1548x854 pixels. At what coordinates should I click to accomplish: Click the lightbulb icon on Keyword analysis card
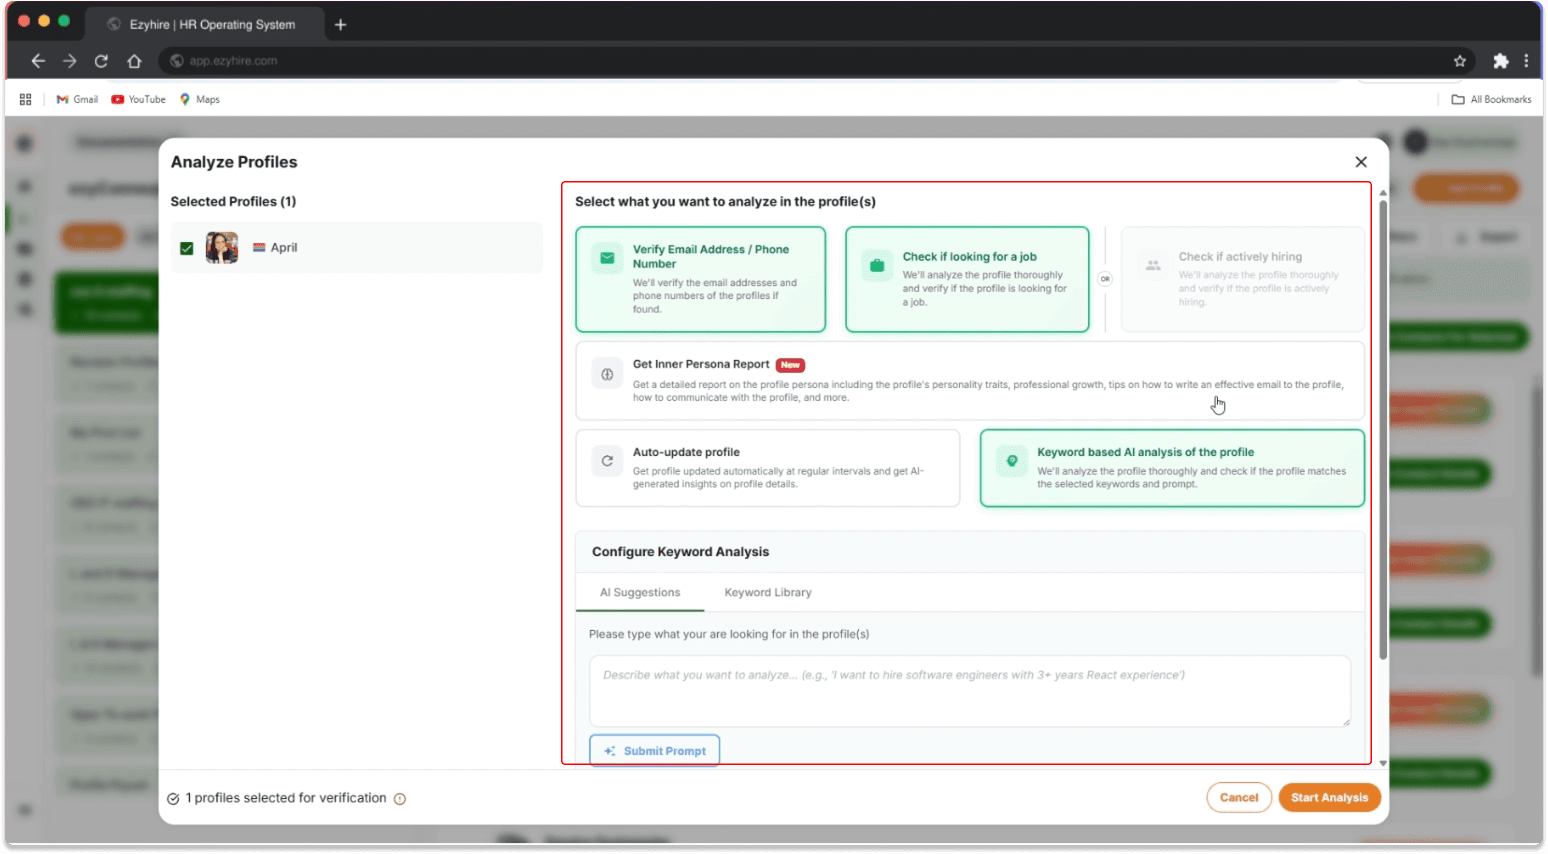[1012, 461]
